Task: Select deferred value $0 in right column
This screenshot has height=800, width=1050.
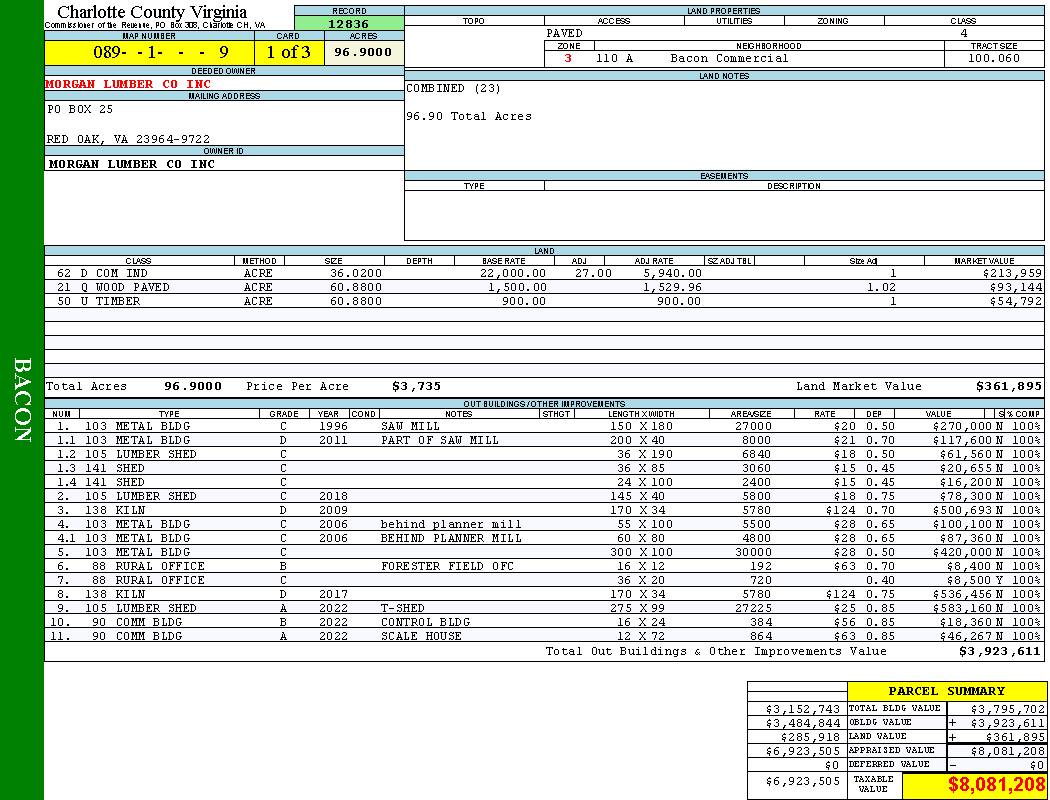Action: click(x=1037, y=765)
